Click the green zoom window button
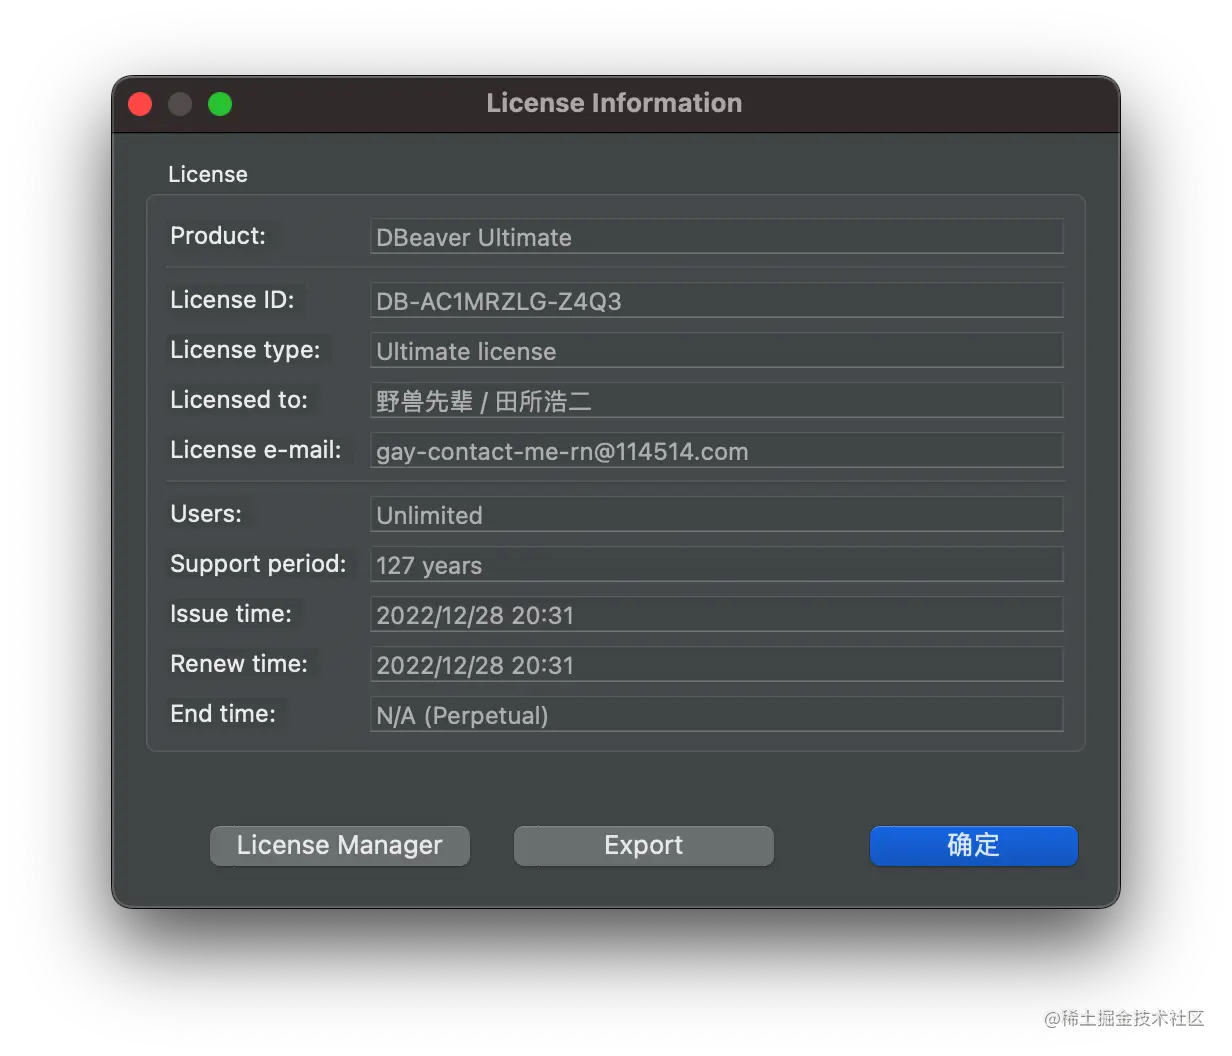Image resolution: width=1232 pixels, height=1056 pixels. (x=220, y=104)
